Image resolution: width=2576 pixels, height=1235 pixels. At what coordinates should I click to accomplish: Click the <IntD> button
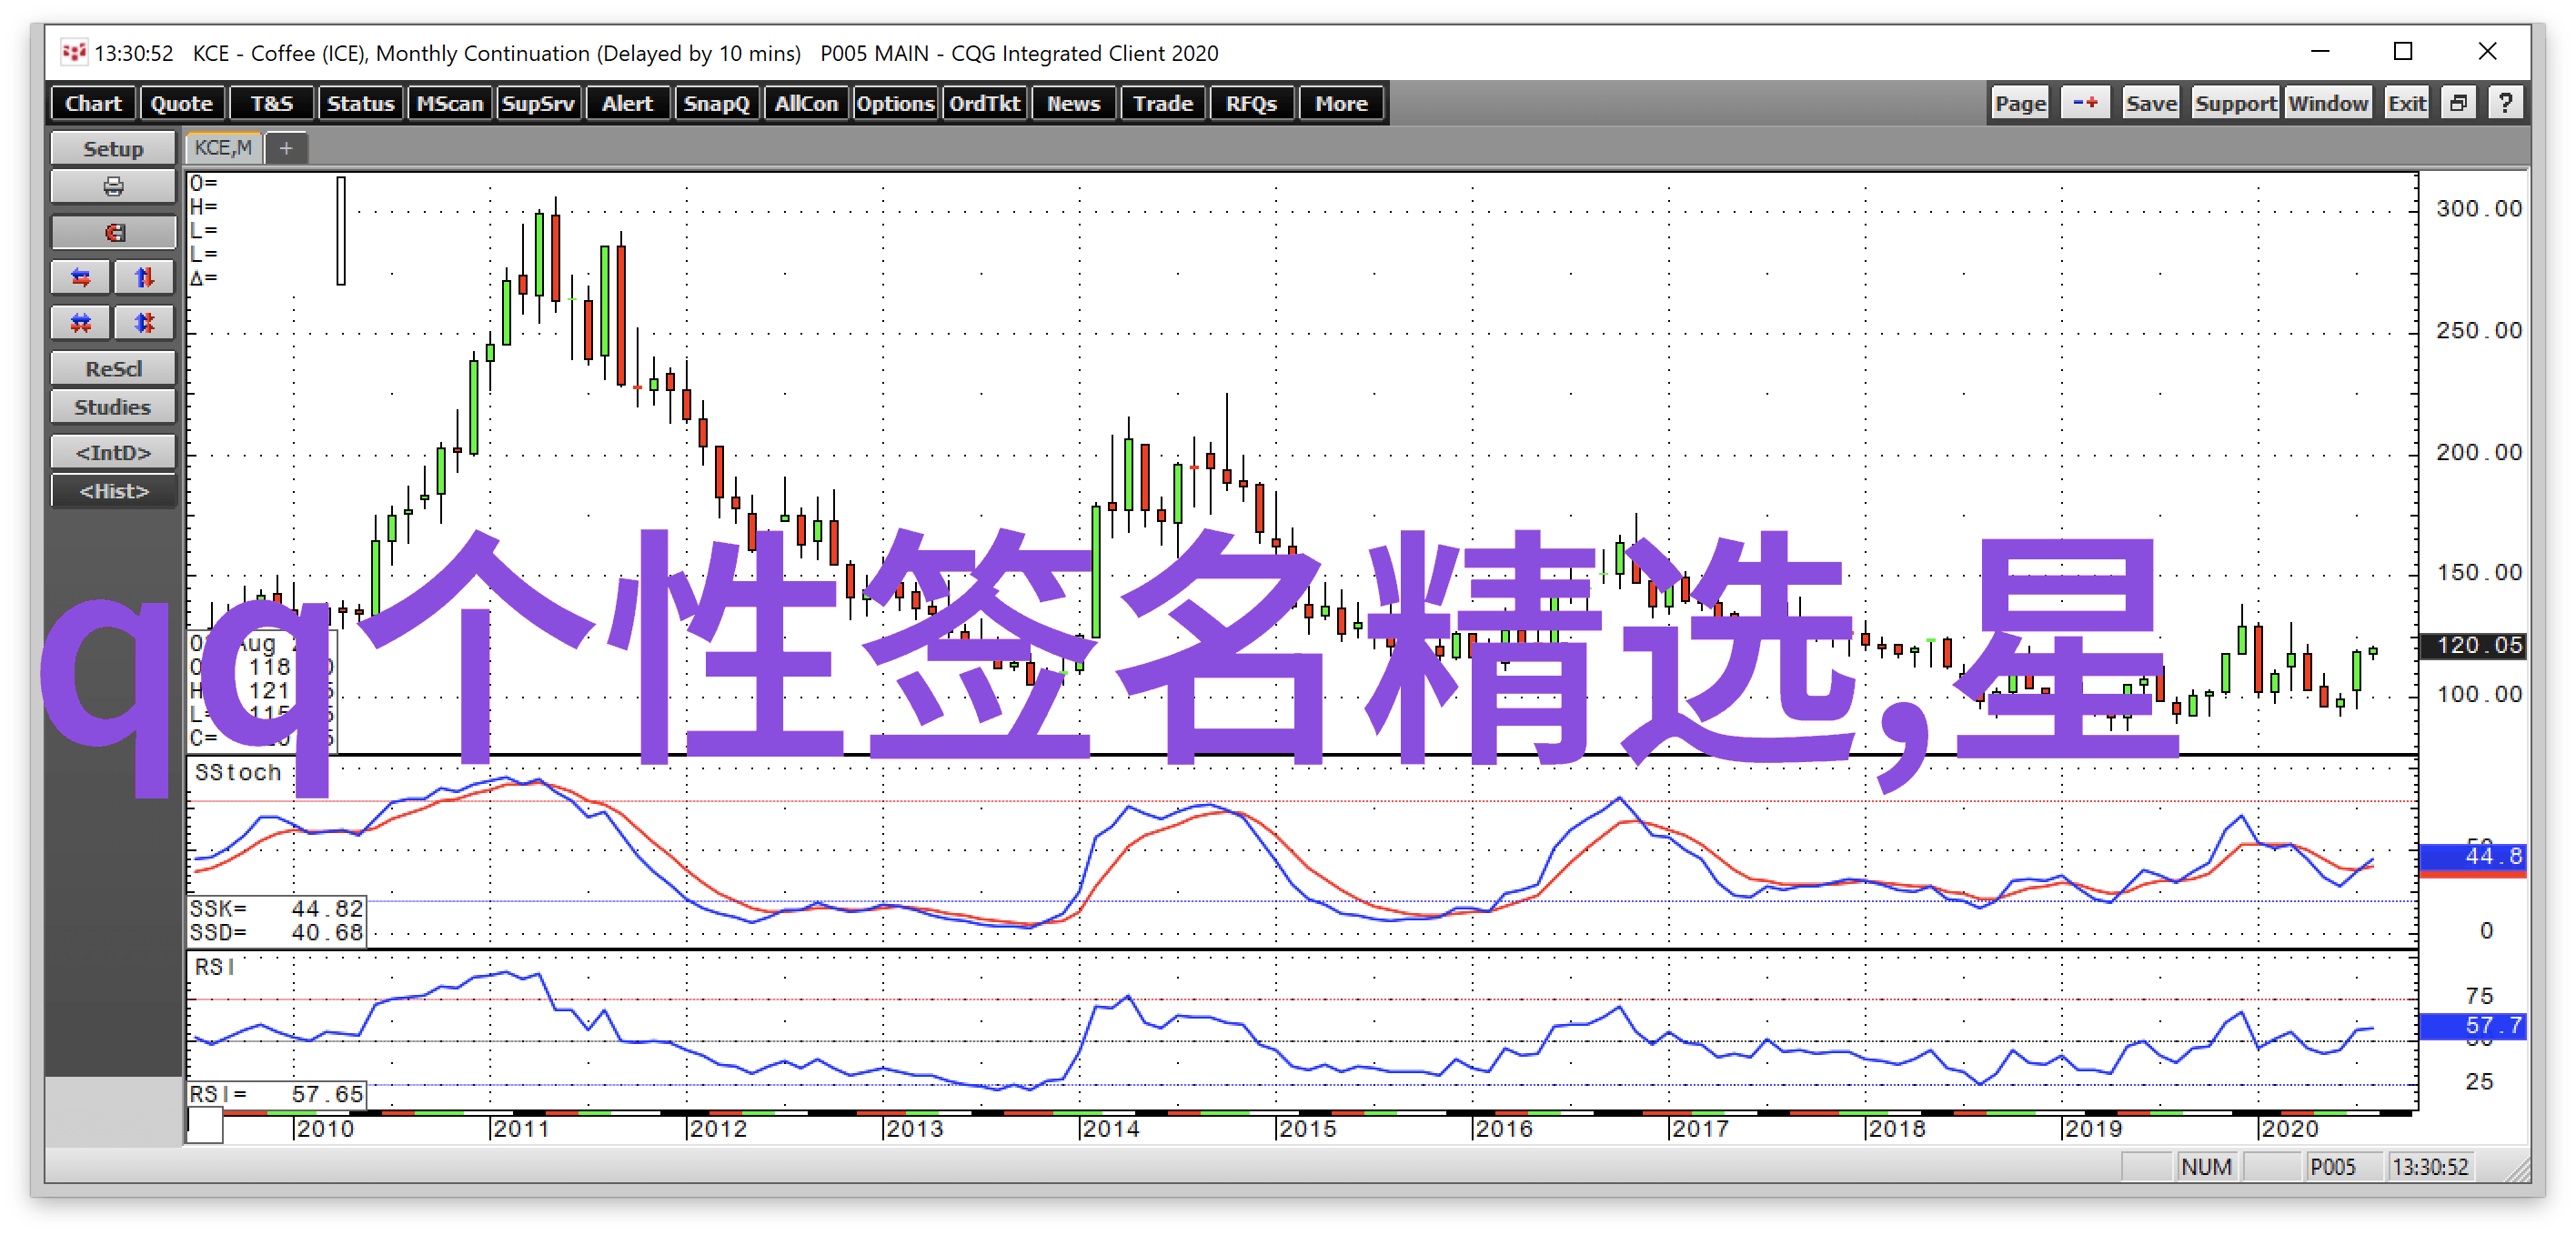point(113,452)
